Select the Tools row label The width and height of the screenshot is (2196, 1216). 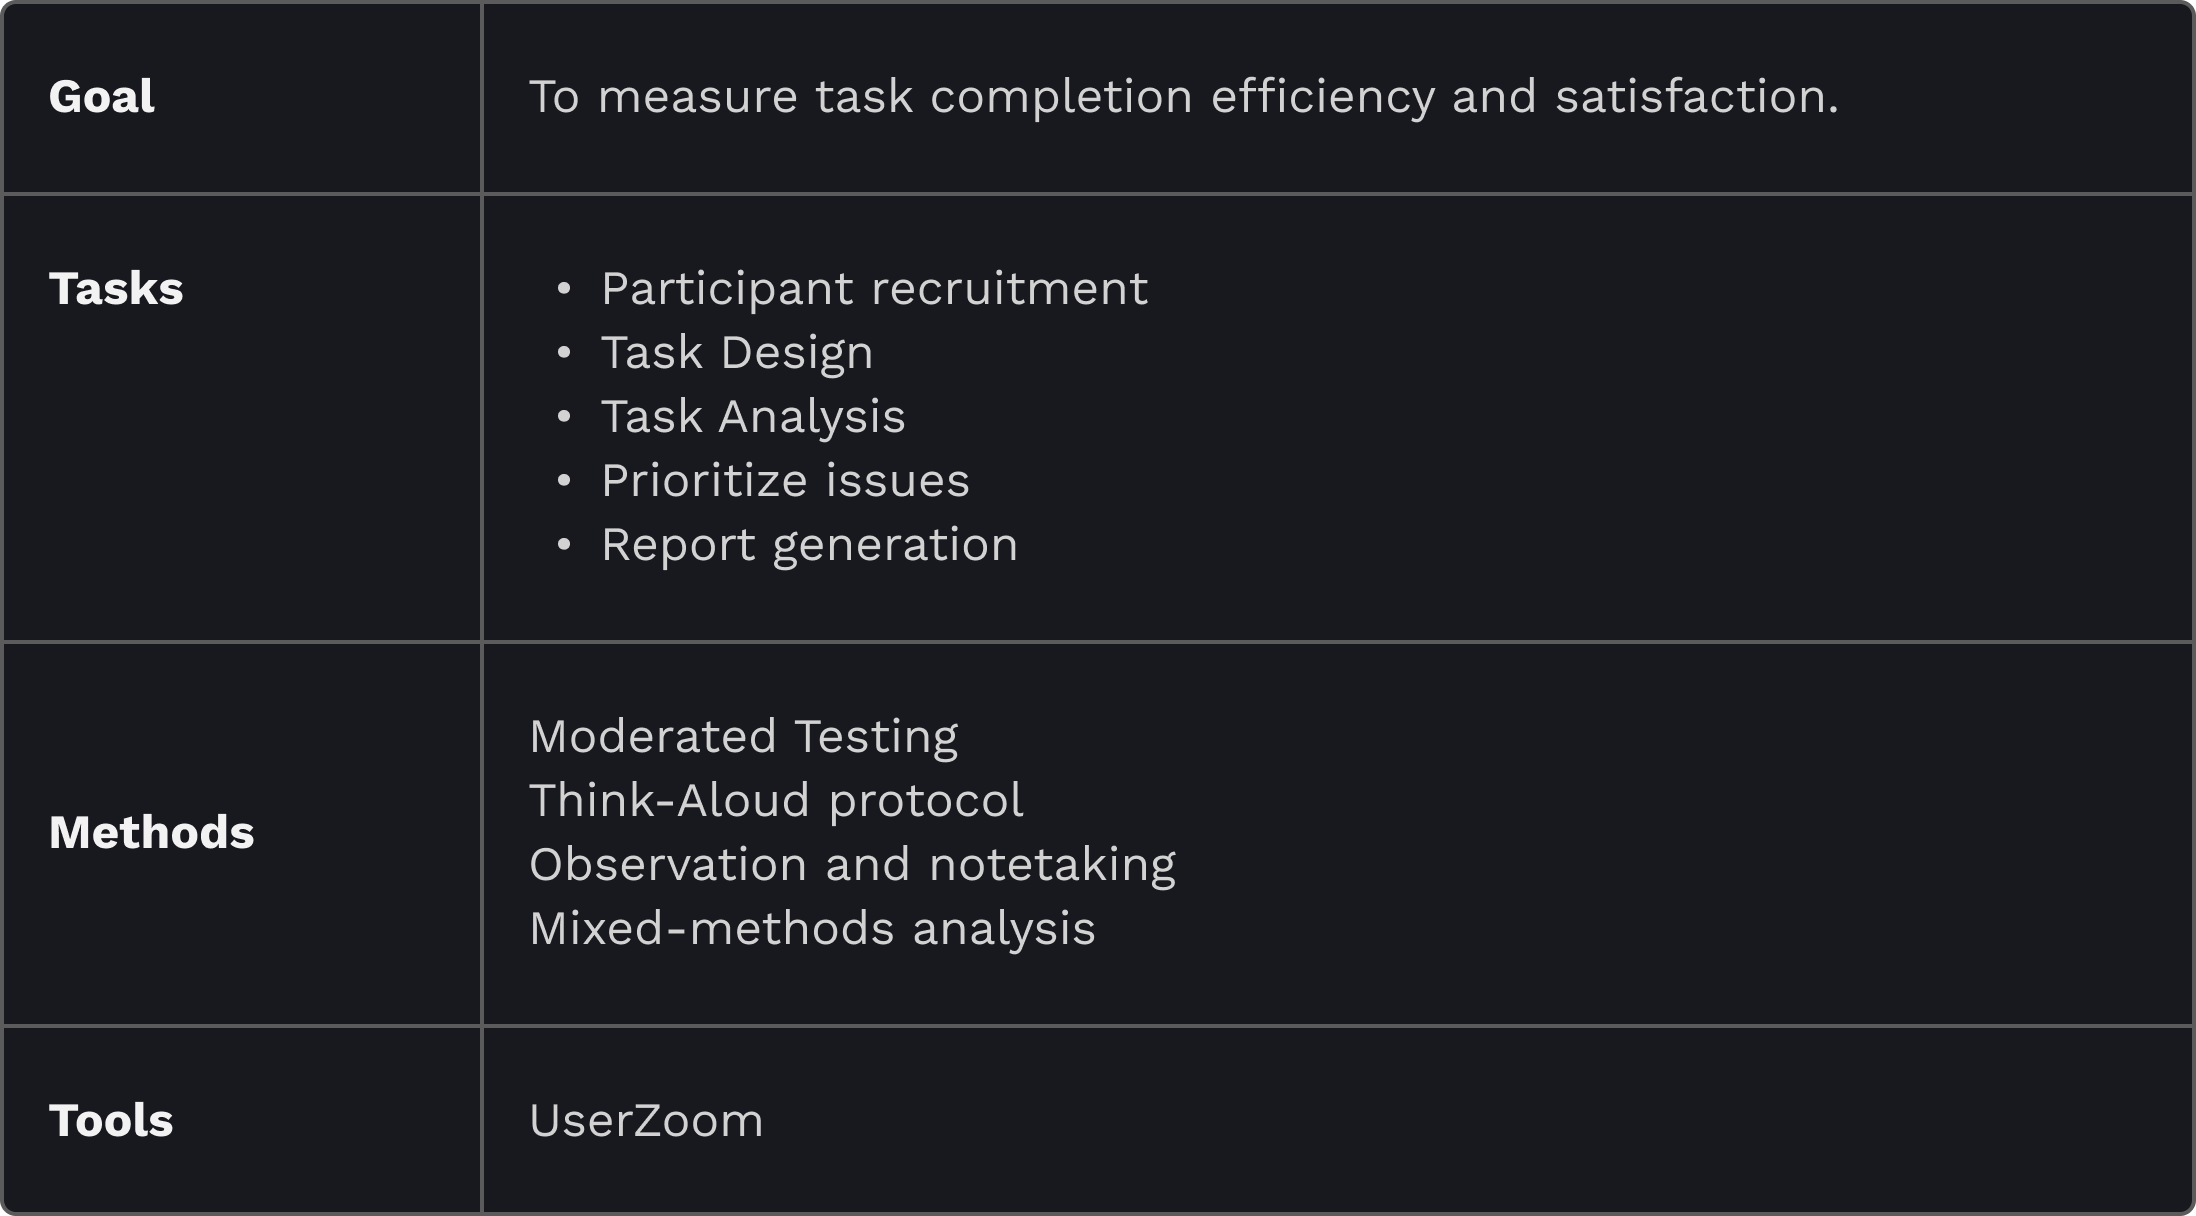pos(111,1121)
